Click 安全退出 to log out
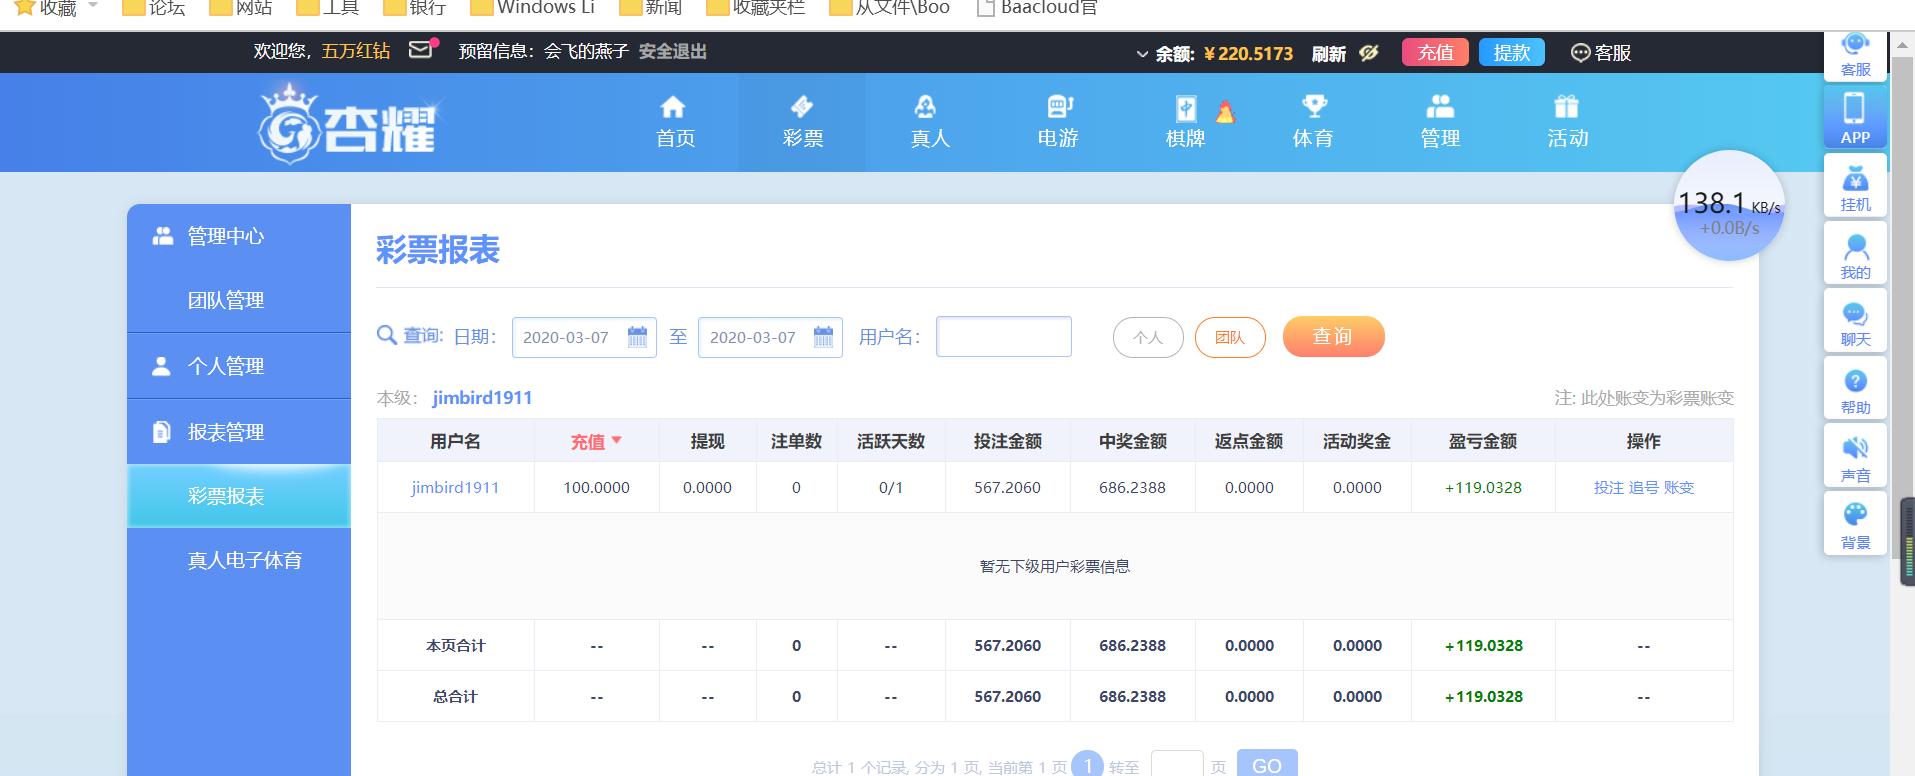This screenshot has width=1915, height=776. tap(672, 51)
